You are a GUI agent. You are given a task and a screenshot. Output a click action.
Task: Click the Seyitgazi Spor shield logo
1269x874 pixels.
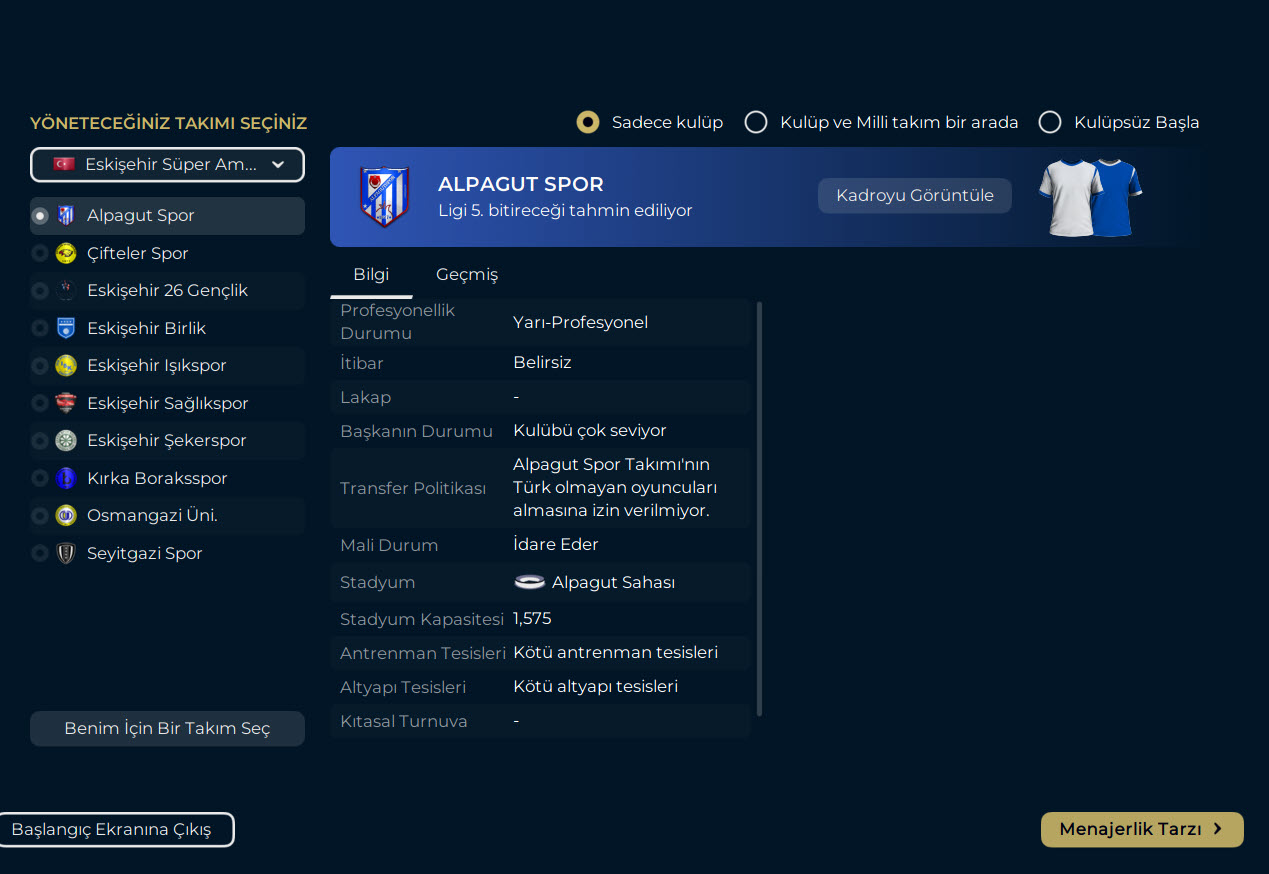click(x=66, y=553)
